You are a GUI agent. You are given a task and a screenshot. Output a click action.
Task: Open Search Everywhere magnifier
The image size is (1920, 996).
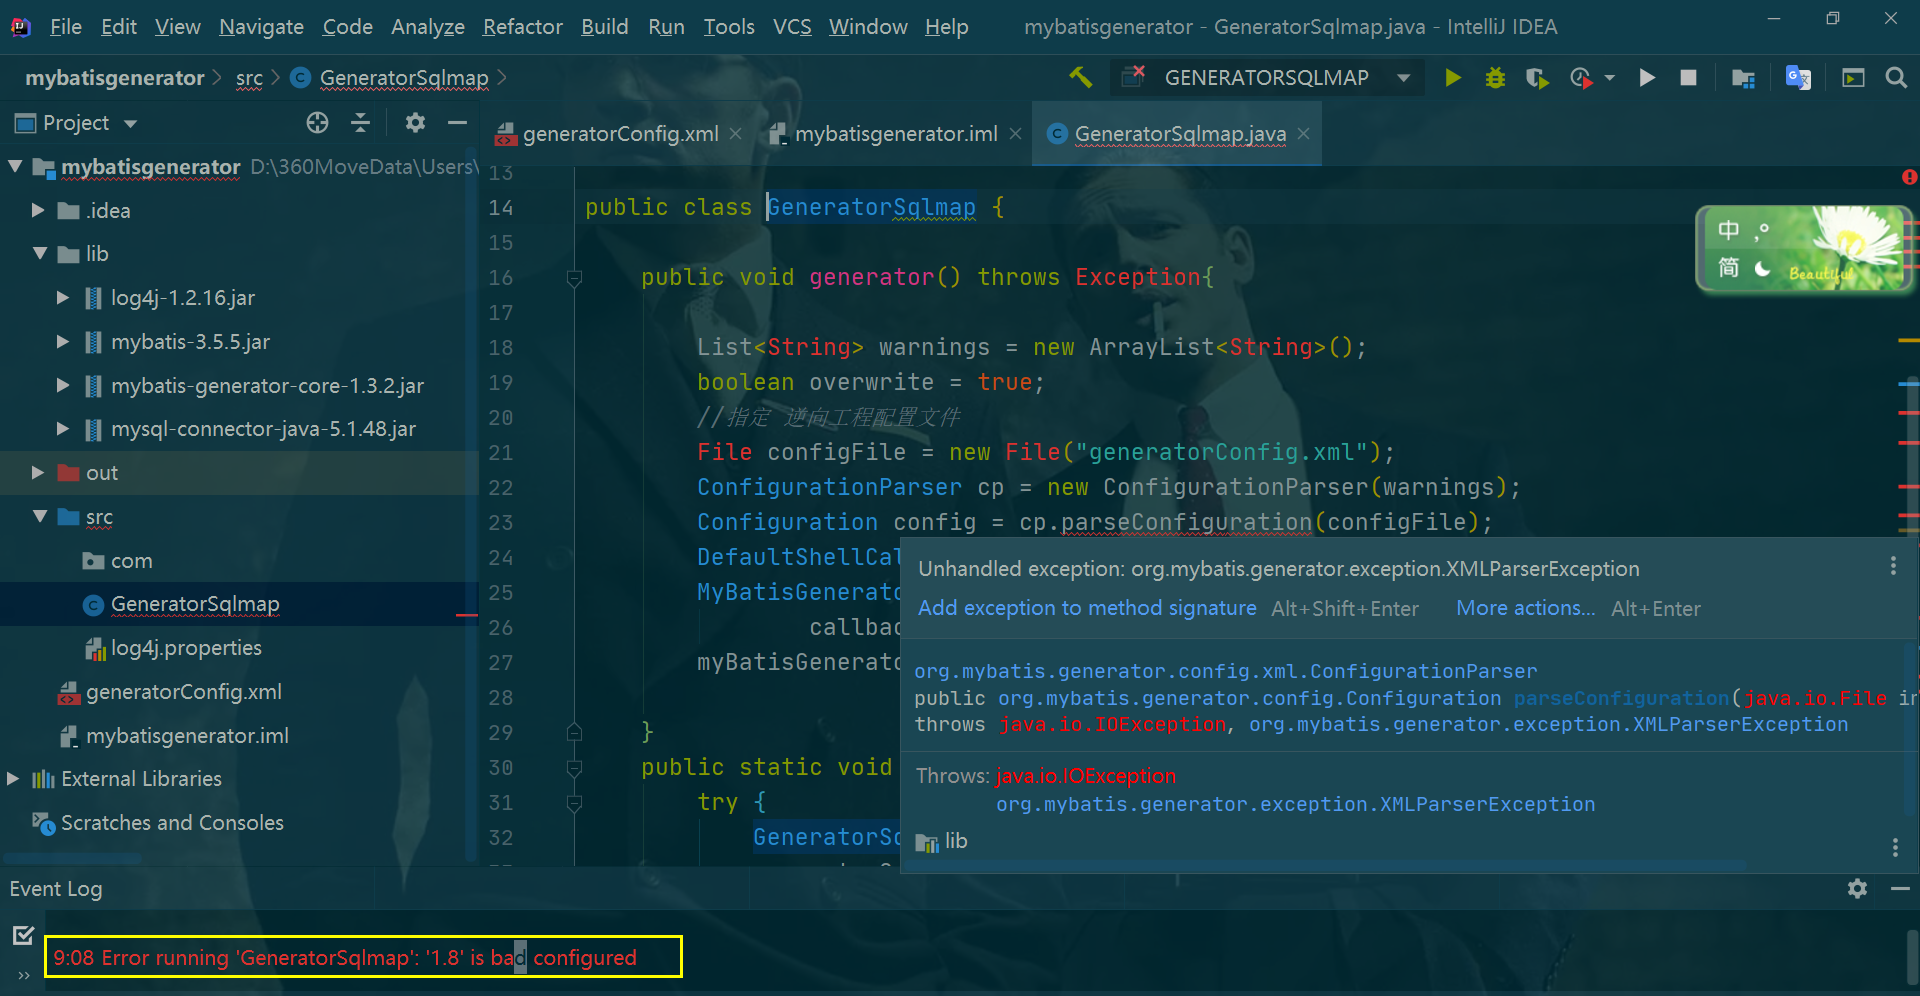[1896, 77]
